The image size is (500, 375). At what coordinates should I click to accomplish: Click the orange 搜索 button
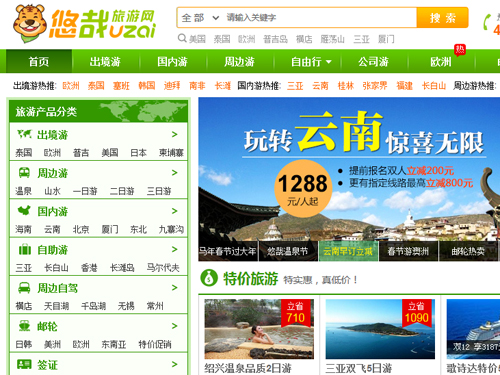442,18
